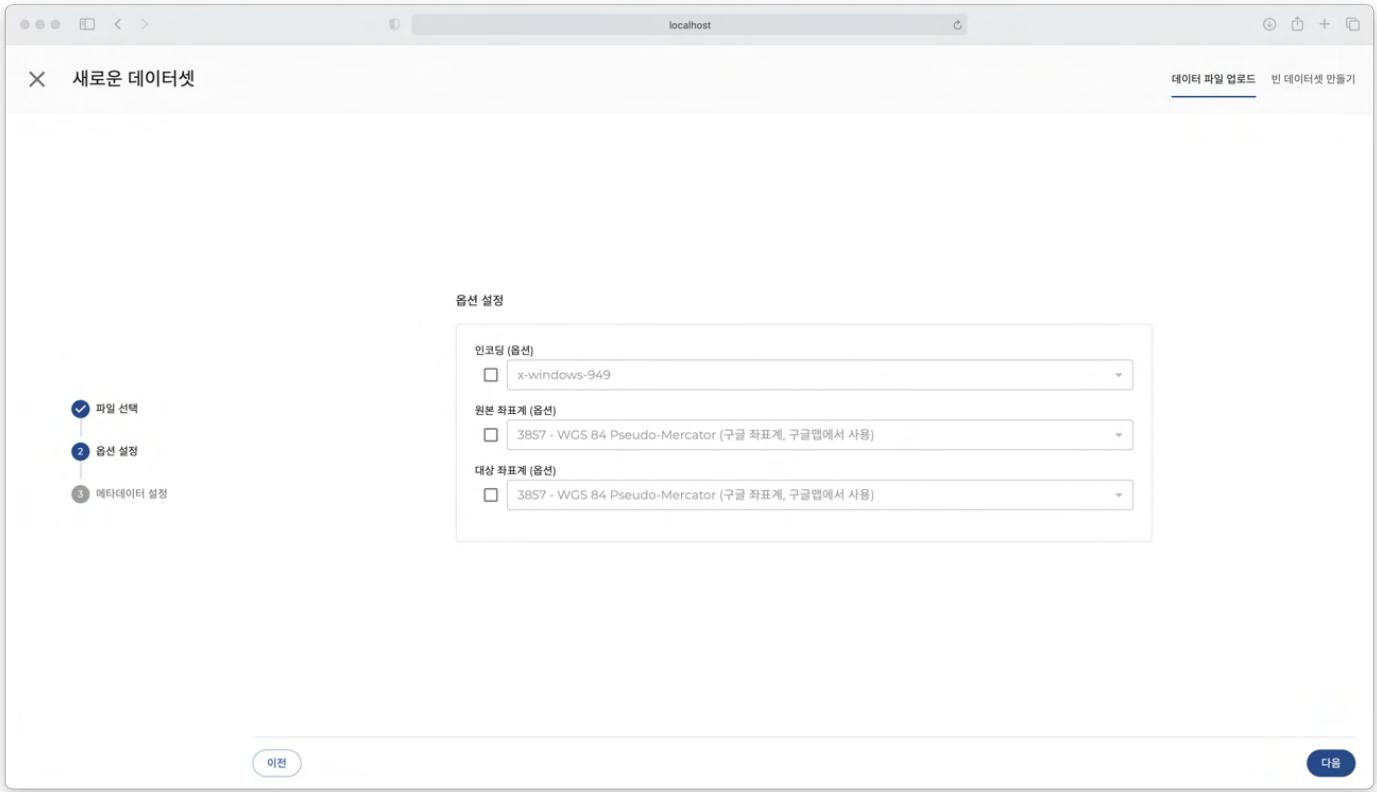Click the Safari sidebar toggle icon
The width and height of the screenshot is (1377, 792).
point(87,24)
